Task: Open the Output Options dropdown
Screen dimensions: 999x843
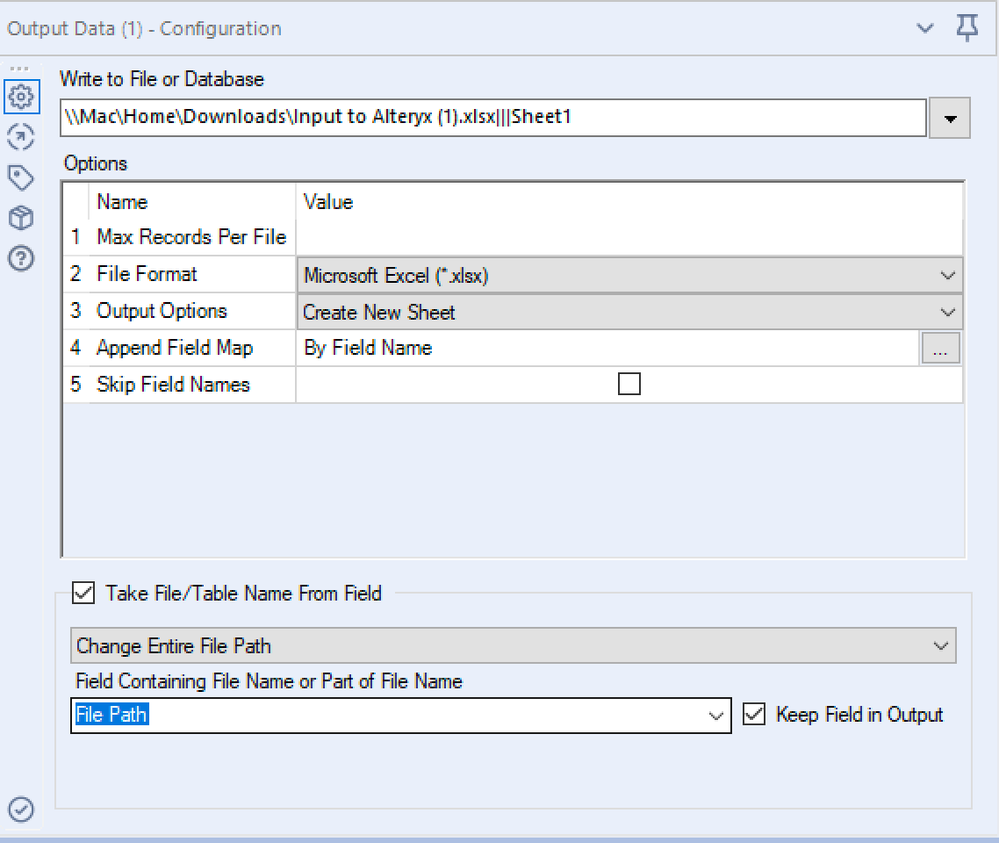Action: tap(630, 312)
